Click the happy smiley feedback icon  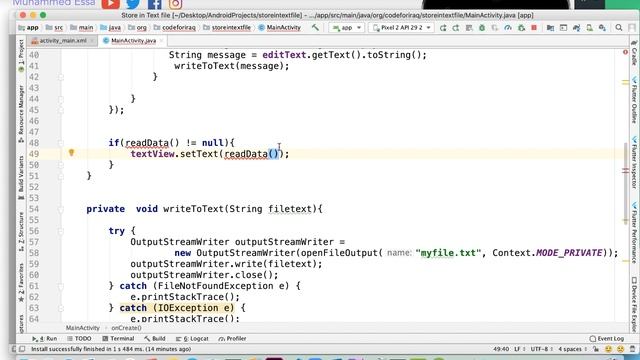[608, 349]
